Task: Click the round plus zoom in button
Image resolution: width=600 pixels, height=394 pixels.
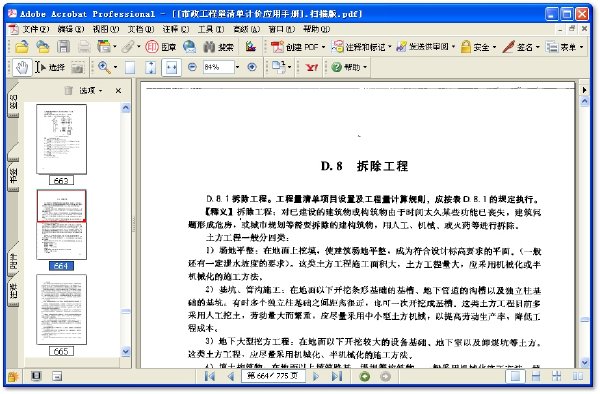Action: click(252, 67)
